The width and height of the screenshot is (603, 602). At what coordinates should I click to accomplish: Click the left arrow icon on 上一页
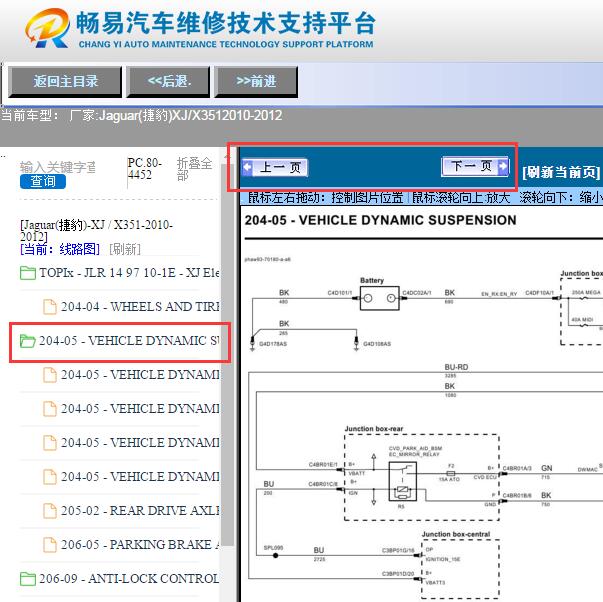point(248,168)
